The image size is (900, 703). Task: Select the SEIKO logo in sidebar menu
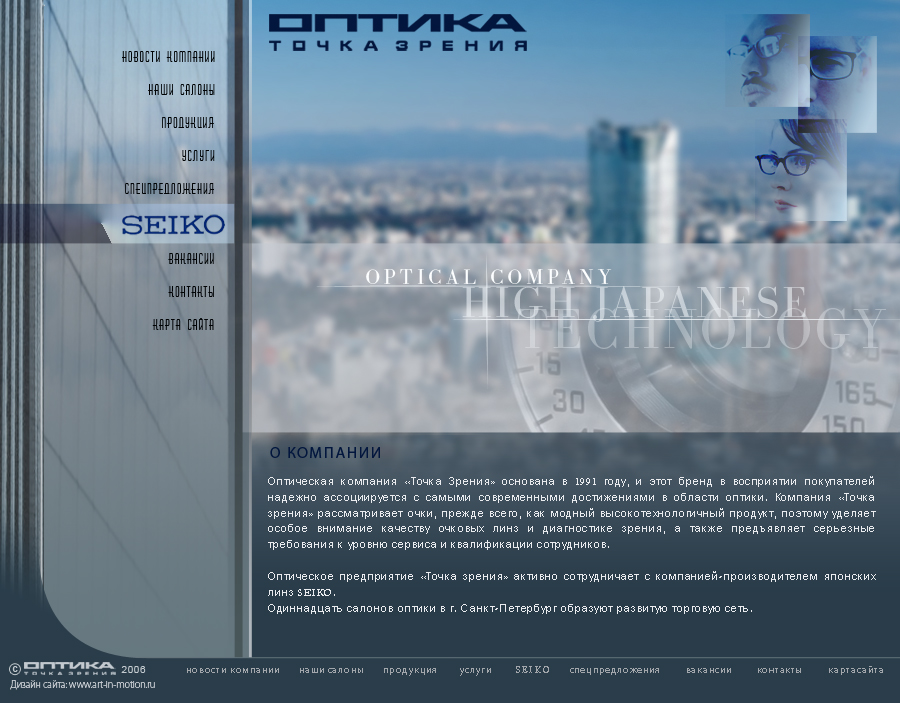click(172, 225)
